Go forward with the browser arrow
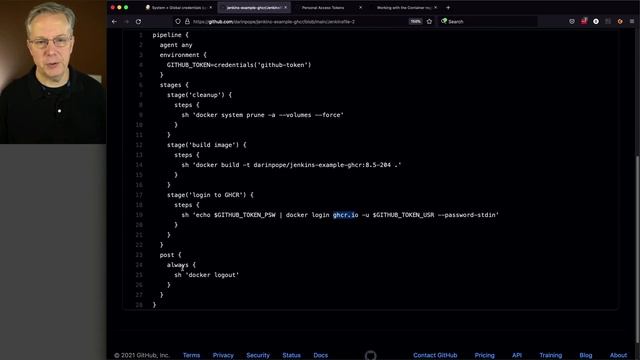Screen dimensions: 640x360 [127, 22]
